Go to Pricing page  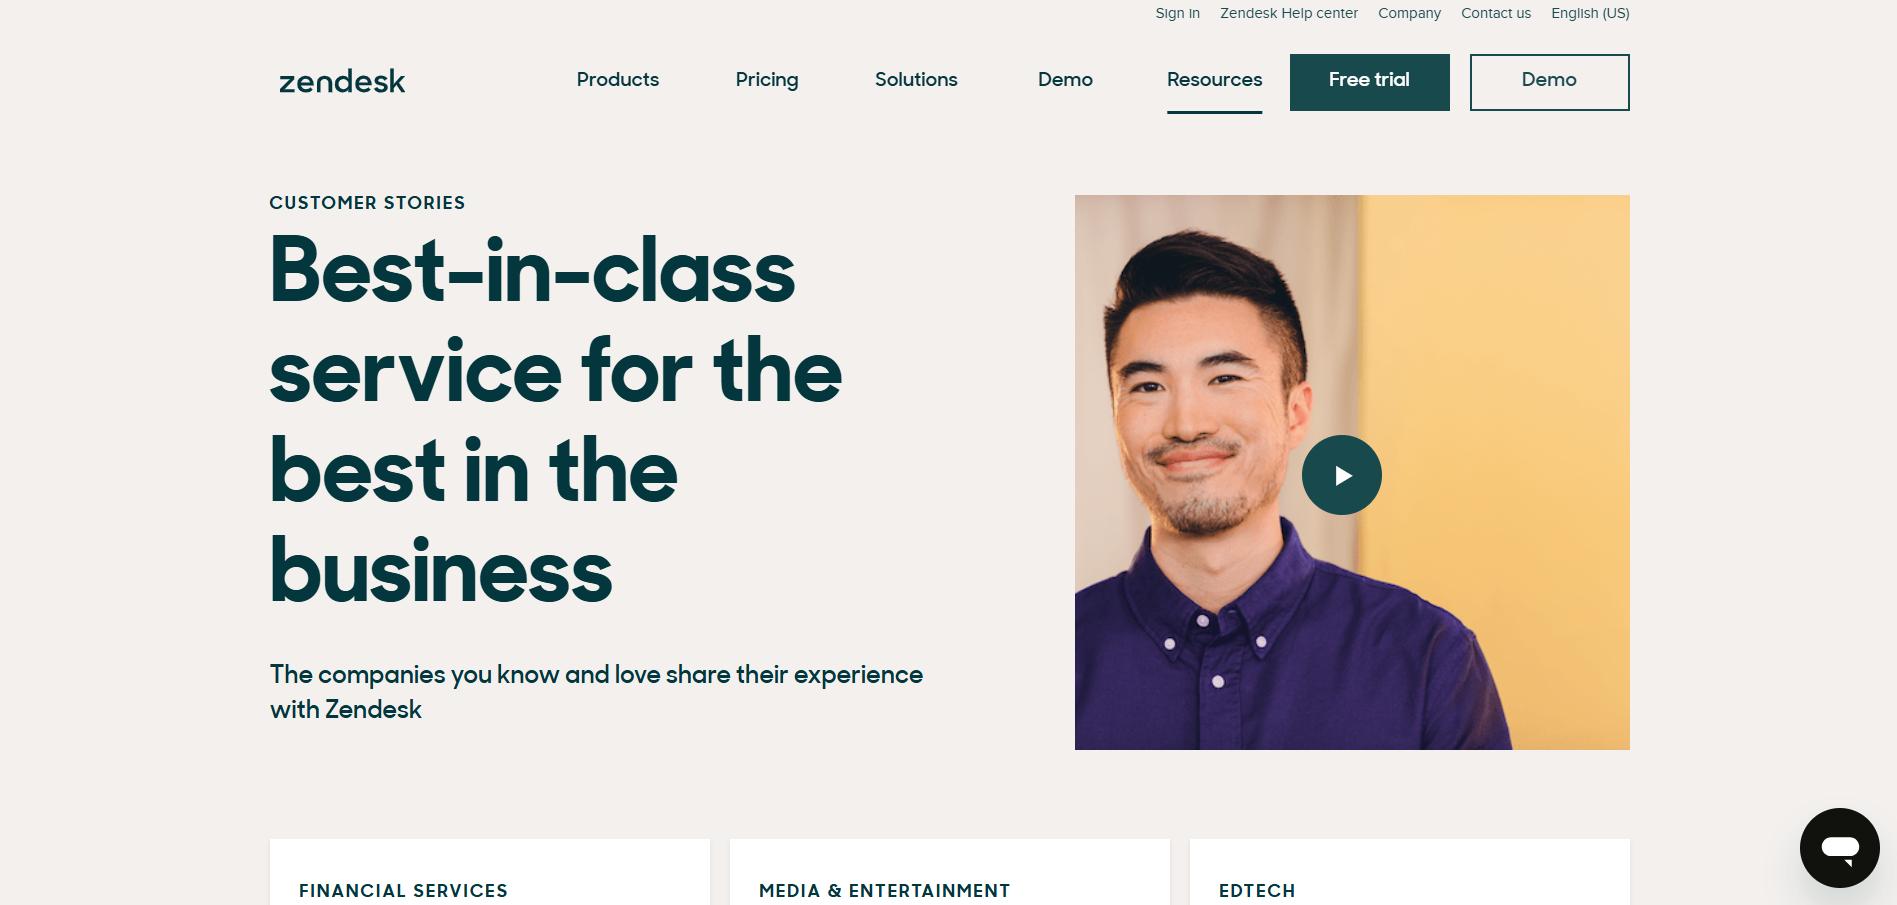[x=766, y=80]
